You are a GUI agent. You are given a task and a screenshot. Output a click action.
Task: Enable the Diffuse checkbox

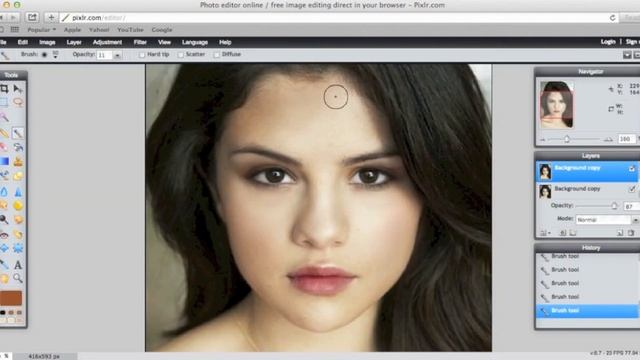point(216,54)
